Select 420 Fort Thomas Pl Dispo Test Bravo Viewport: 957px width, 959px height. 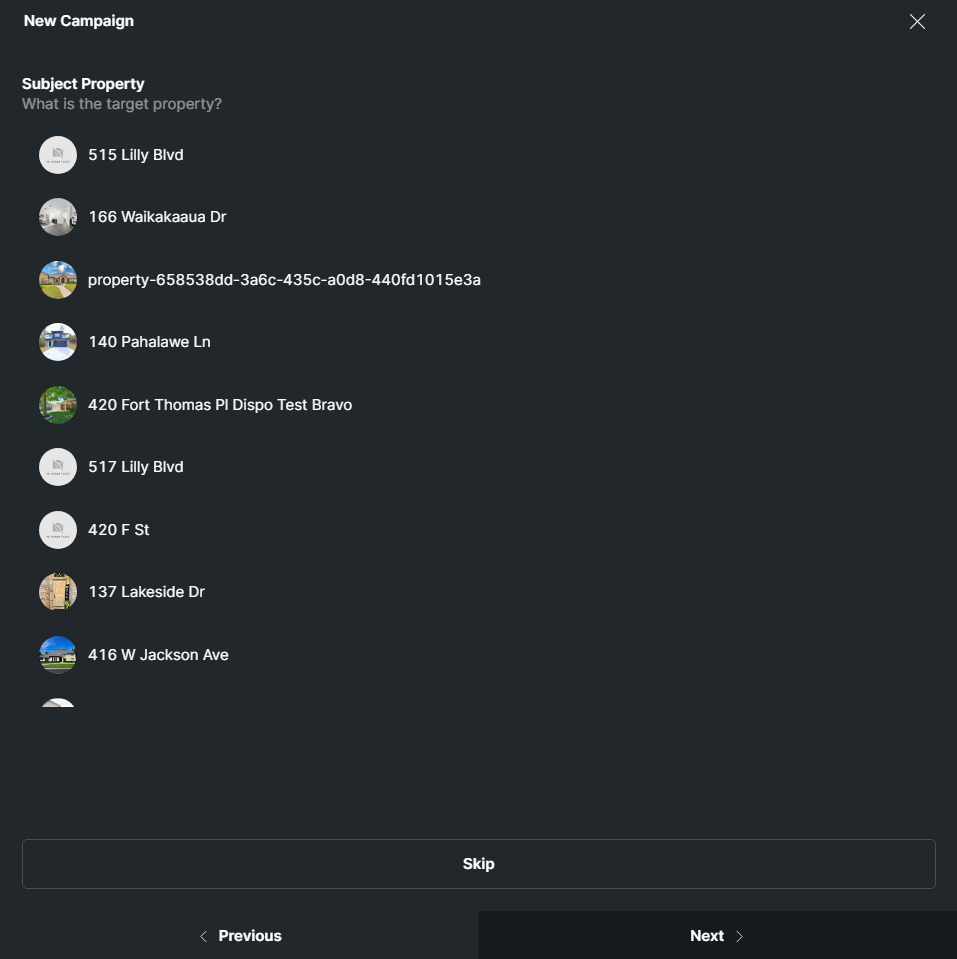pyautogui.click(x=220, y=405)
